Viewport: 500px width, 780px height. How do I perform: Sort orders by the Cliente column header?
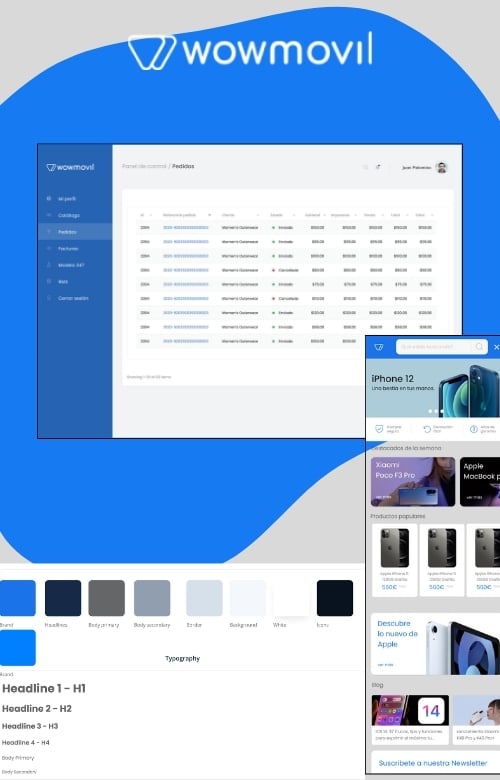pos(228,215)
